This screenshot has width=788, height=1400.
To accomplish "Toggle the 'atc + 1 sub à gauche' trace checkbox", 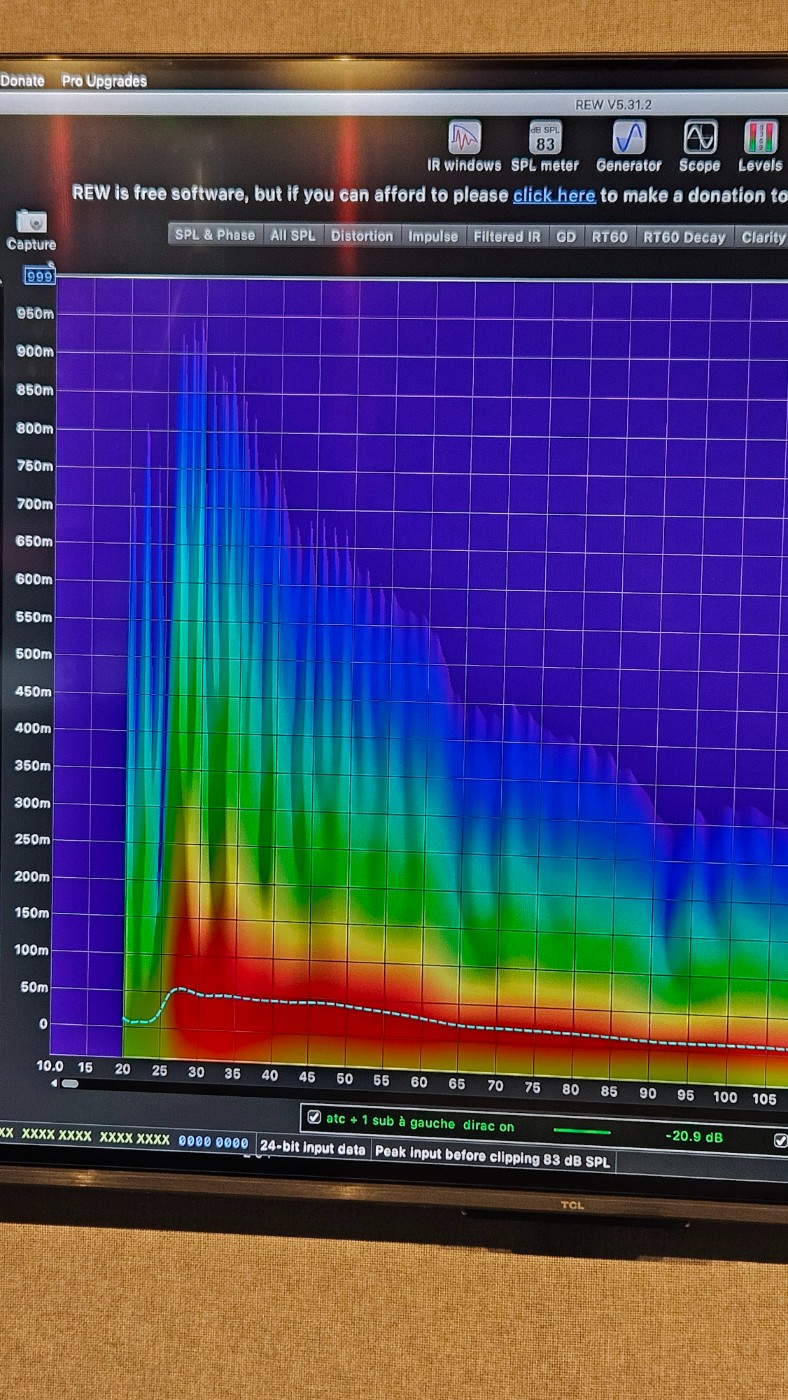I will click(x=314, y=1118).
